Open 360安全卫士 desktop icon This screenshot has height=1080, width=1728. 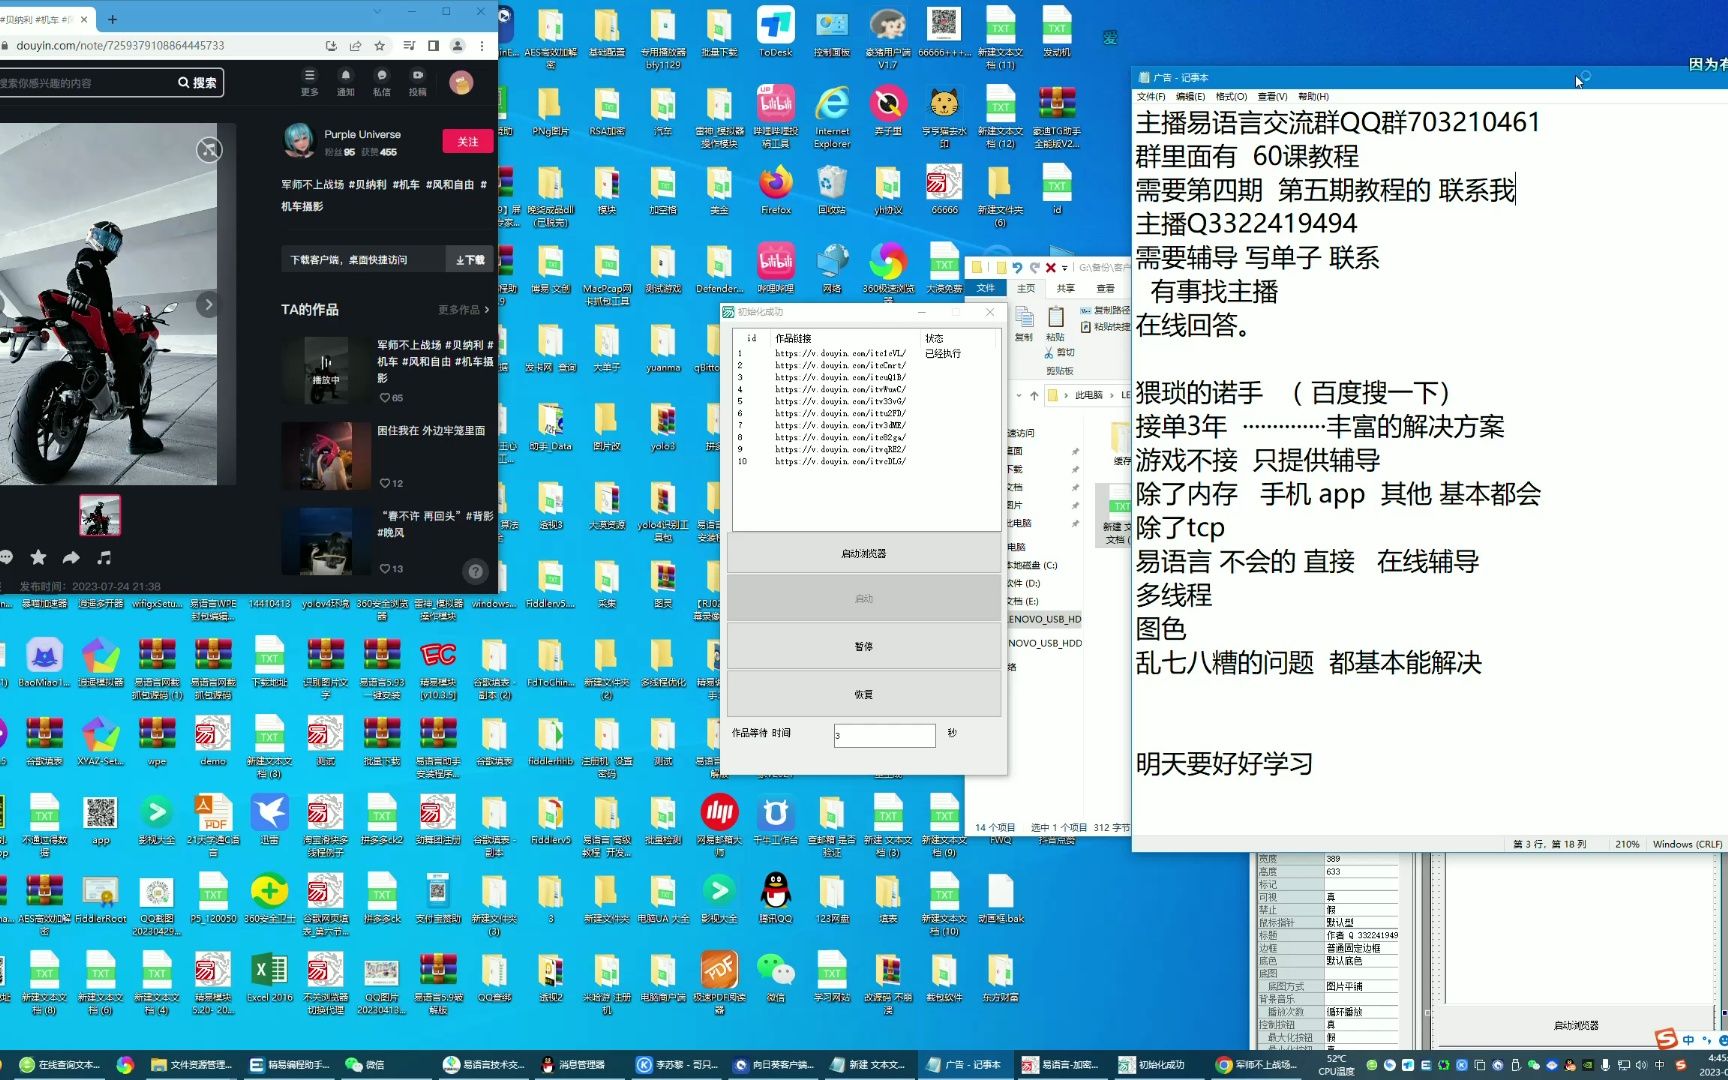click(x=270, y=898)
